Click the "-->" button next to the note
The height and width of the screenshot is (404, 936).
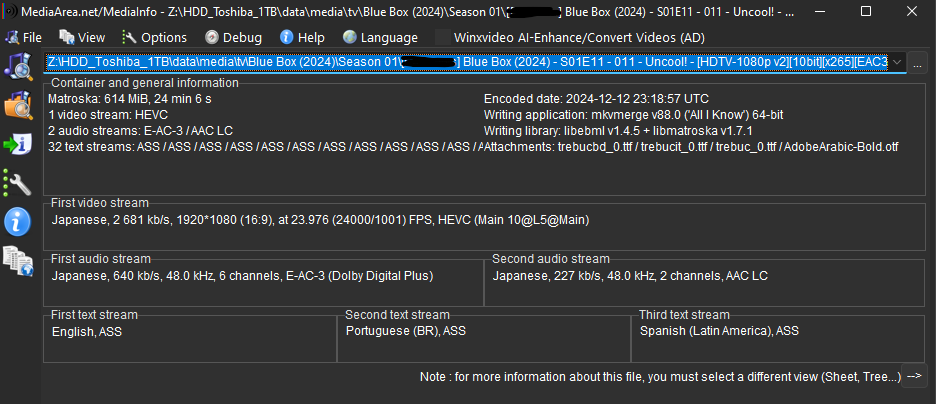[915, 376]
